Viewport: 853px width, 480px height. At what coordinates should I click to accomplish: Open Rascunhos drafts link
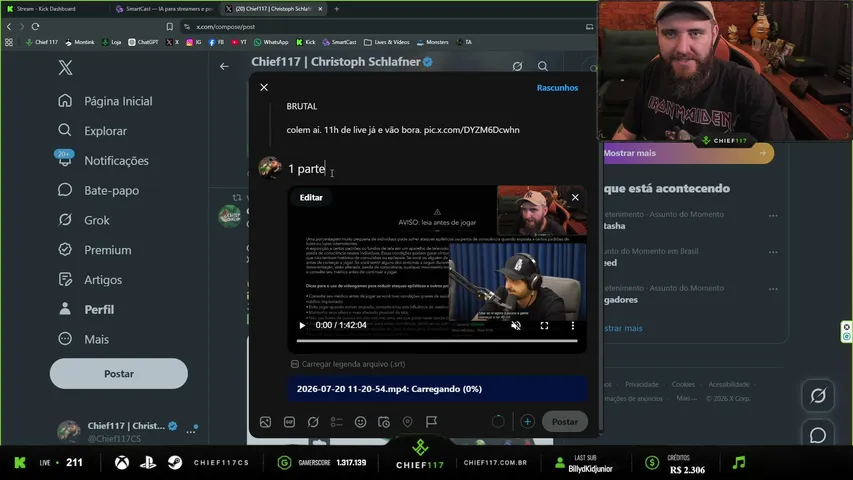557,88
